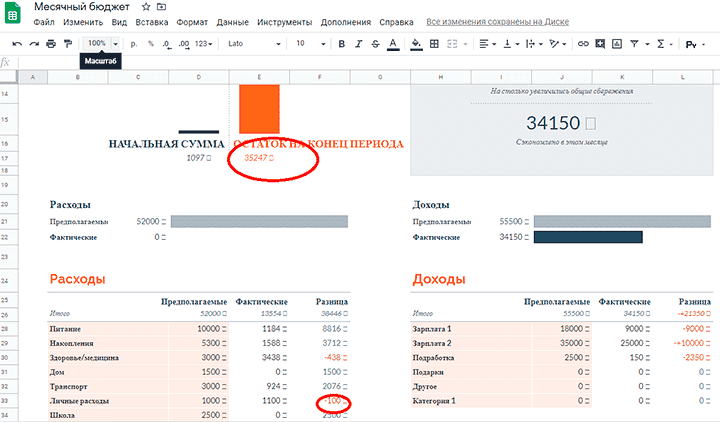Click the Print icon
Image resolution: width=720 pixels, height=422 pixels.
[50, 44]
